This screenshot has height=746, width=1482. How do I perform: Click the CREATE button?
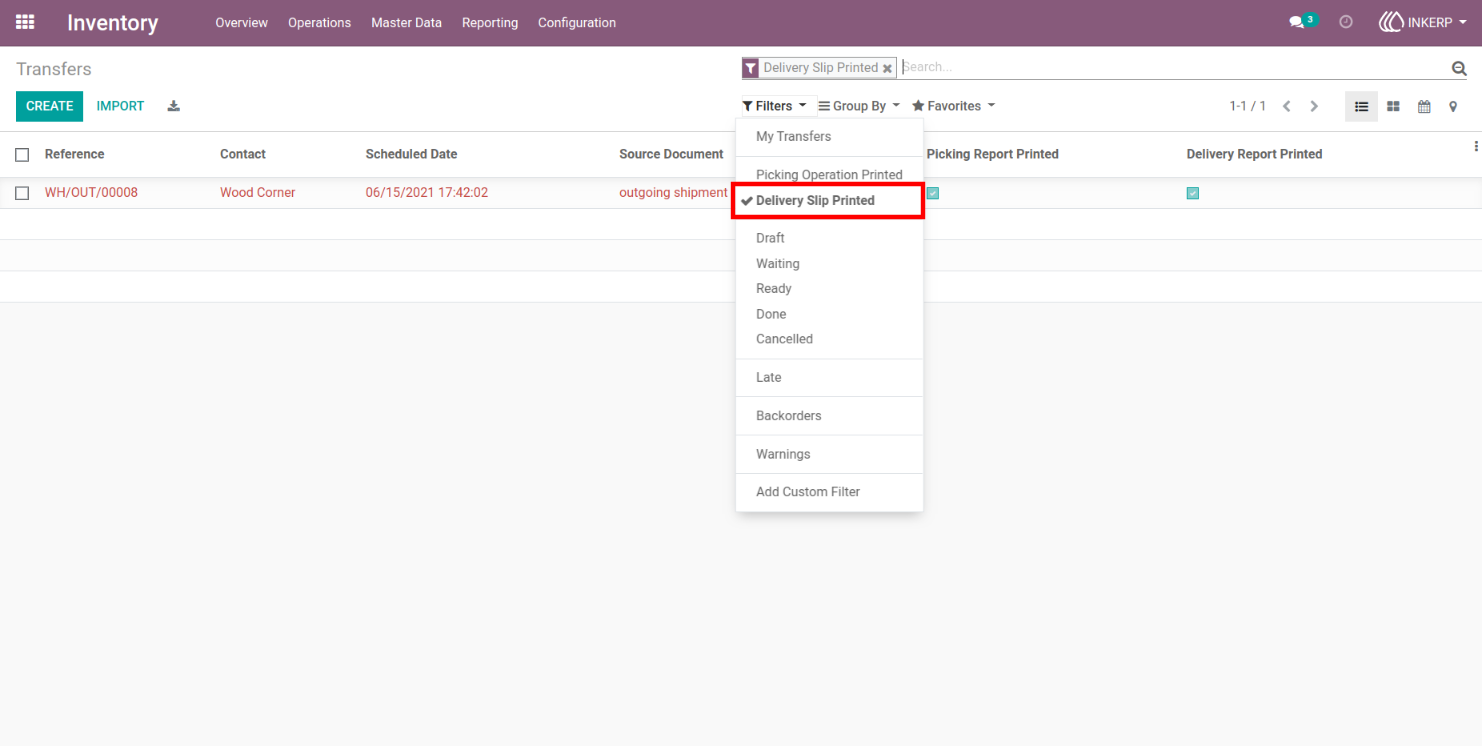[x=49, y=106]
